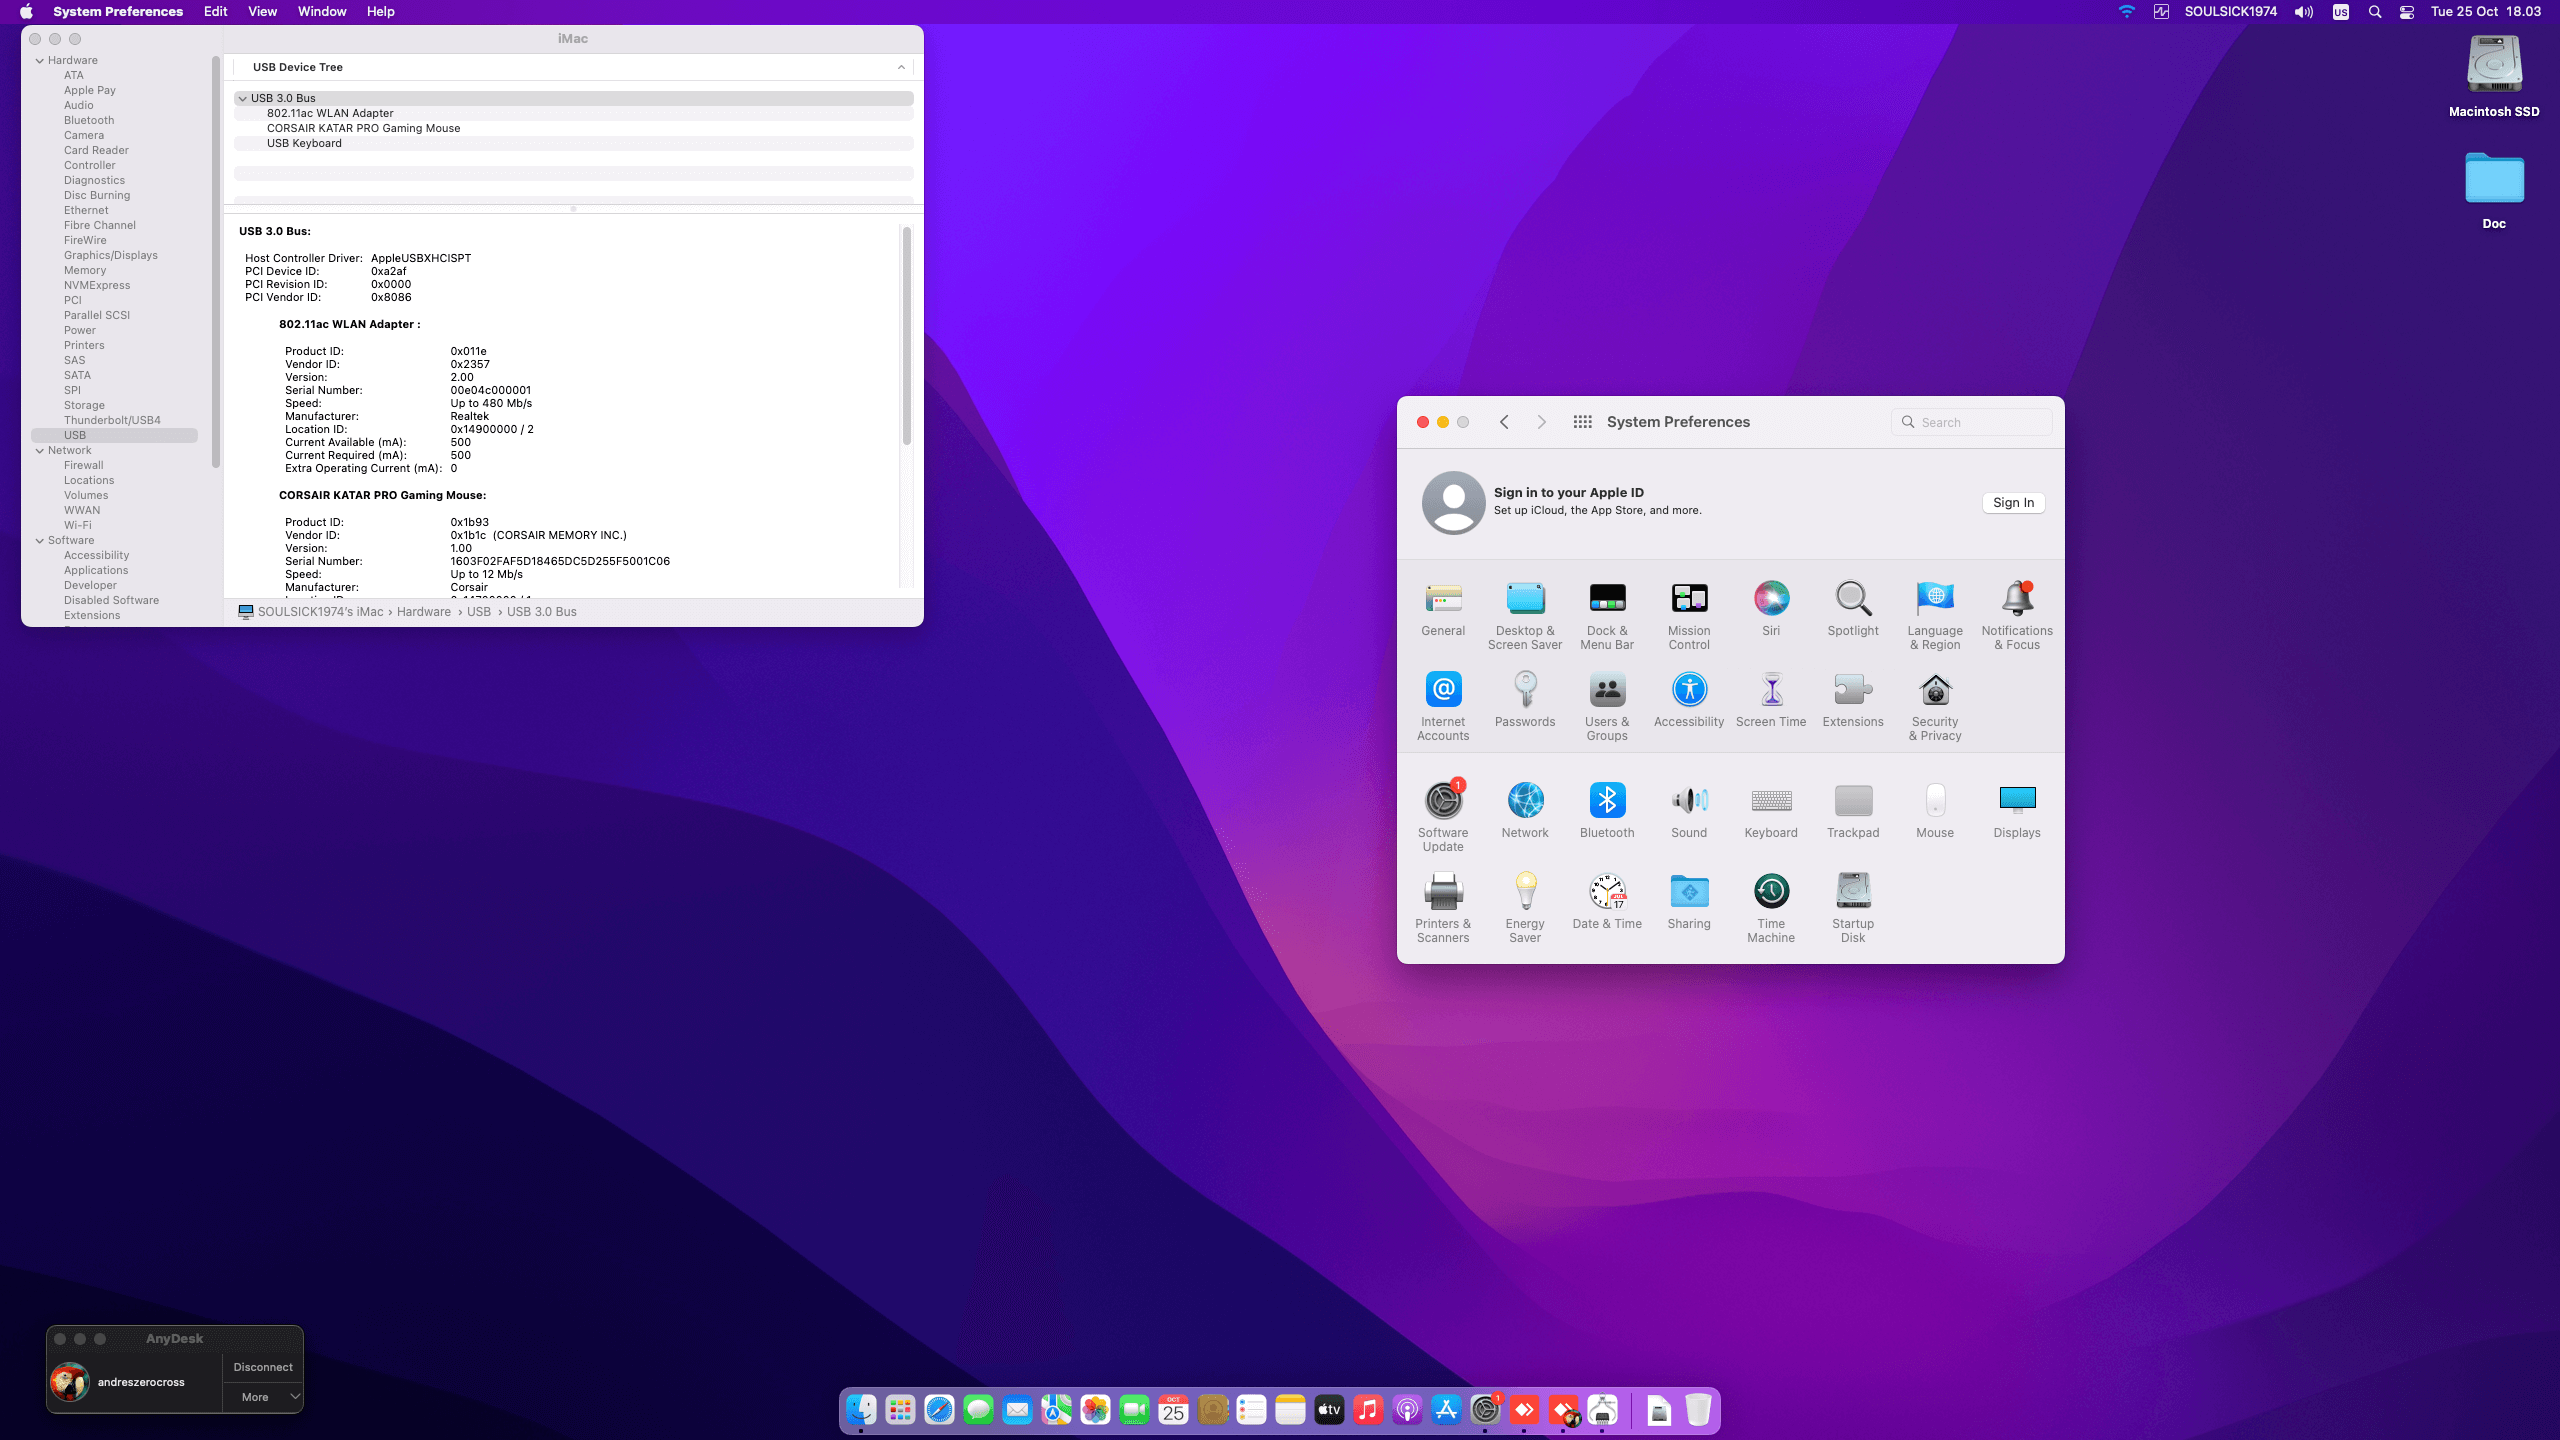Go back in System Preferences
The height and width of the screenshot is (1440, 2560).
pos(1504,422)
